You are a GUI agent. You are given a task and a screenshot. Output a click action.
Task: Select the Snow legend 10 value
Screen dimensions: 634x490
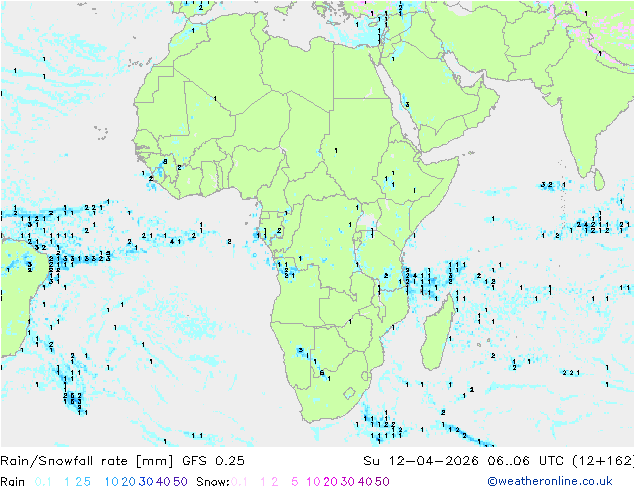313,482
